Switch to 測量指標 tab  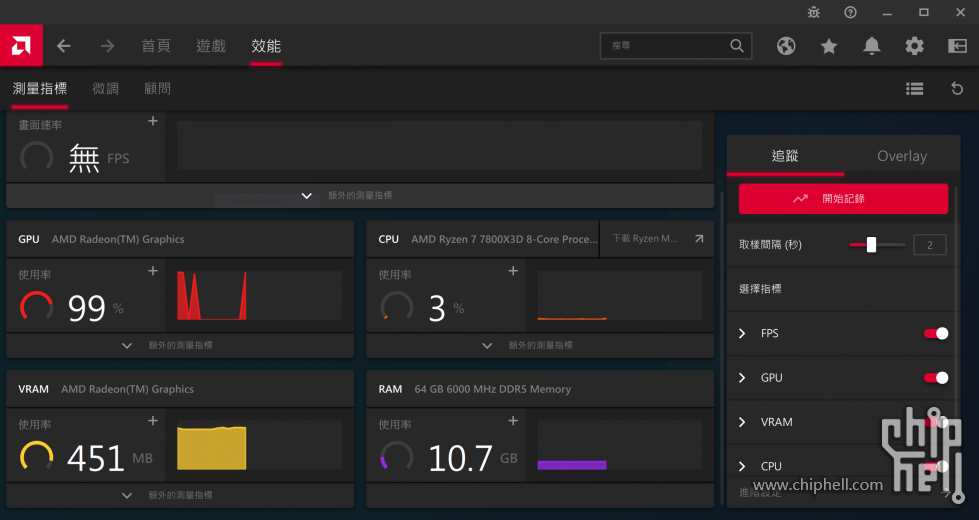(x=39, y=89)
